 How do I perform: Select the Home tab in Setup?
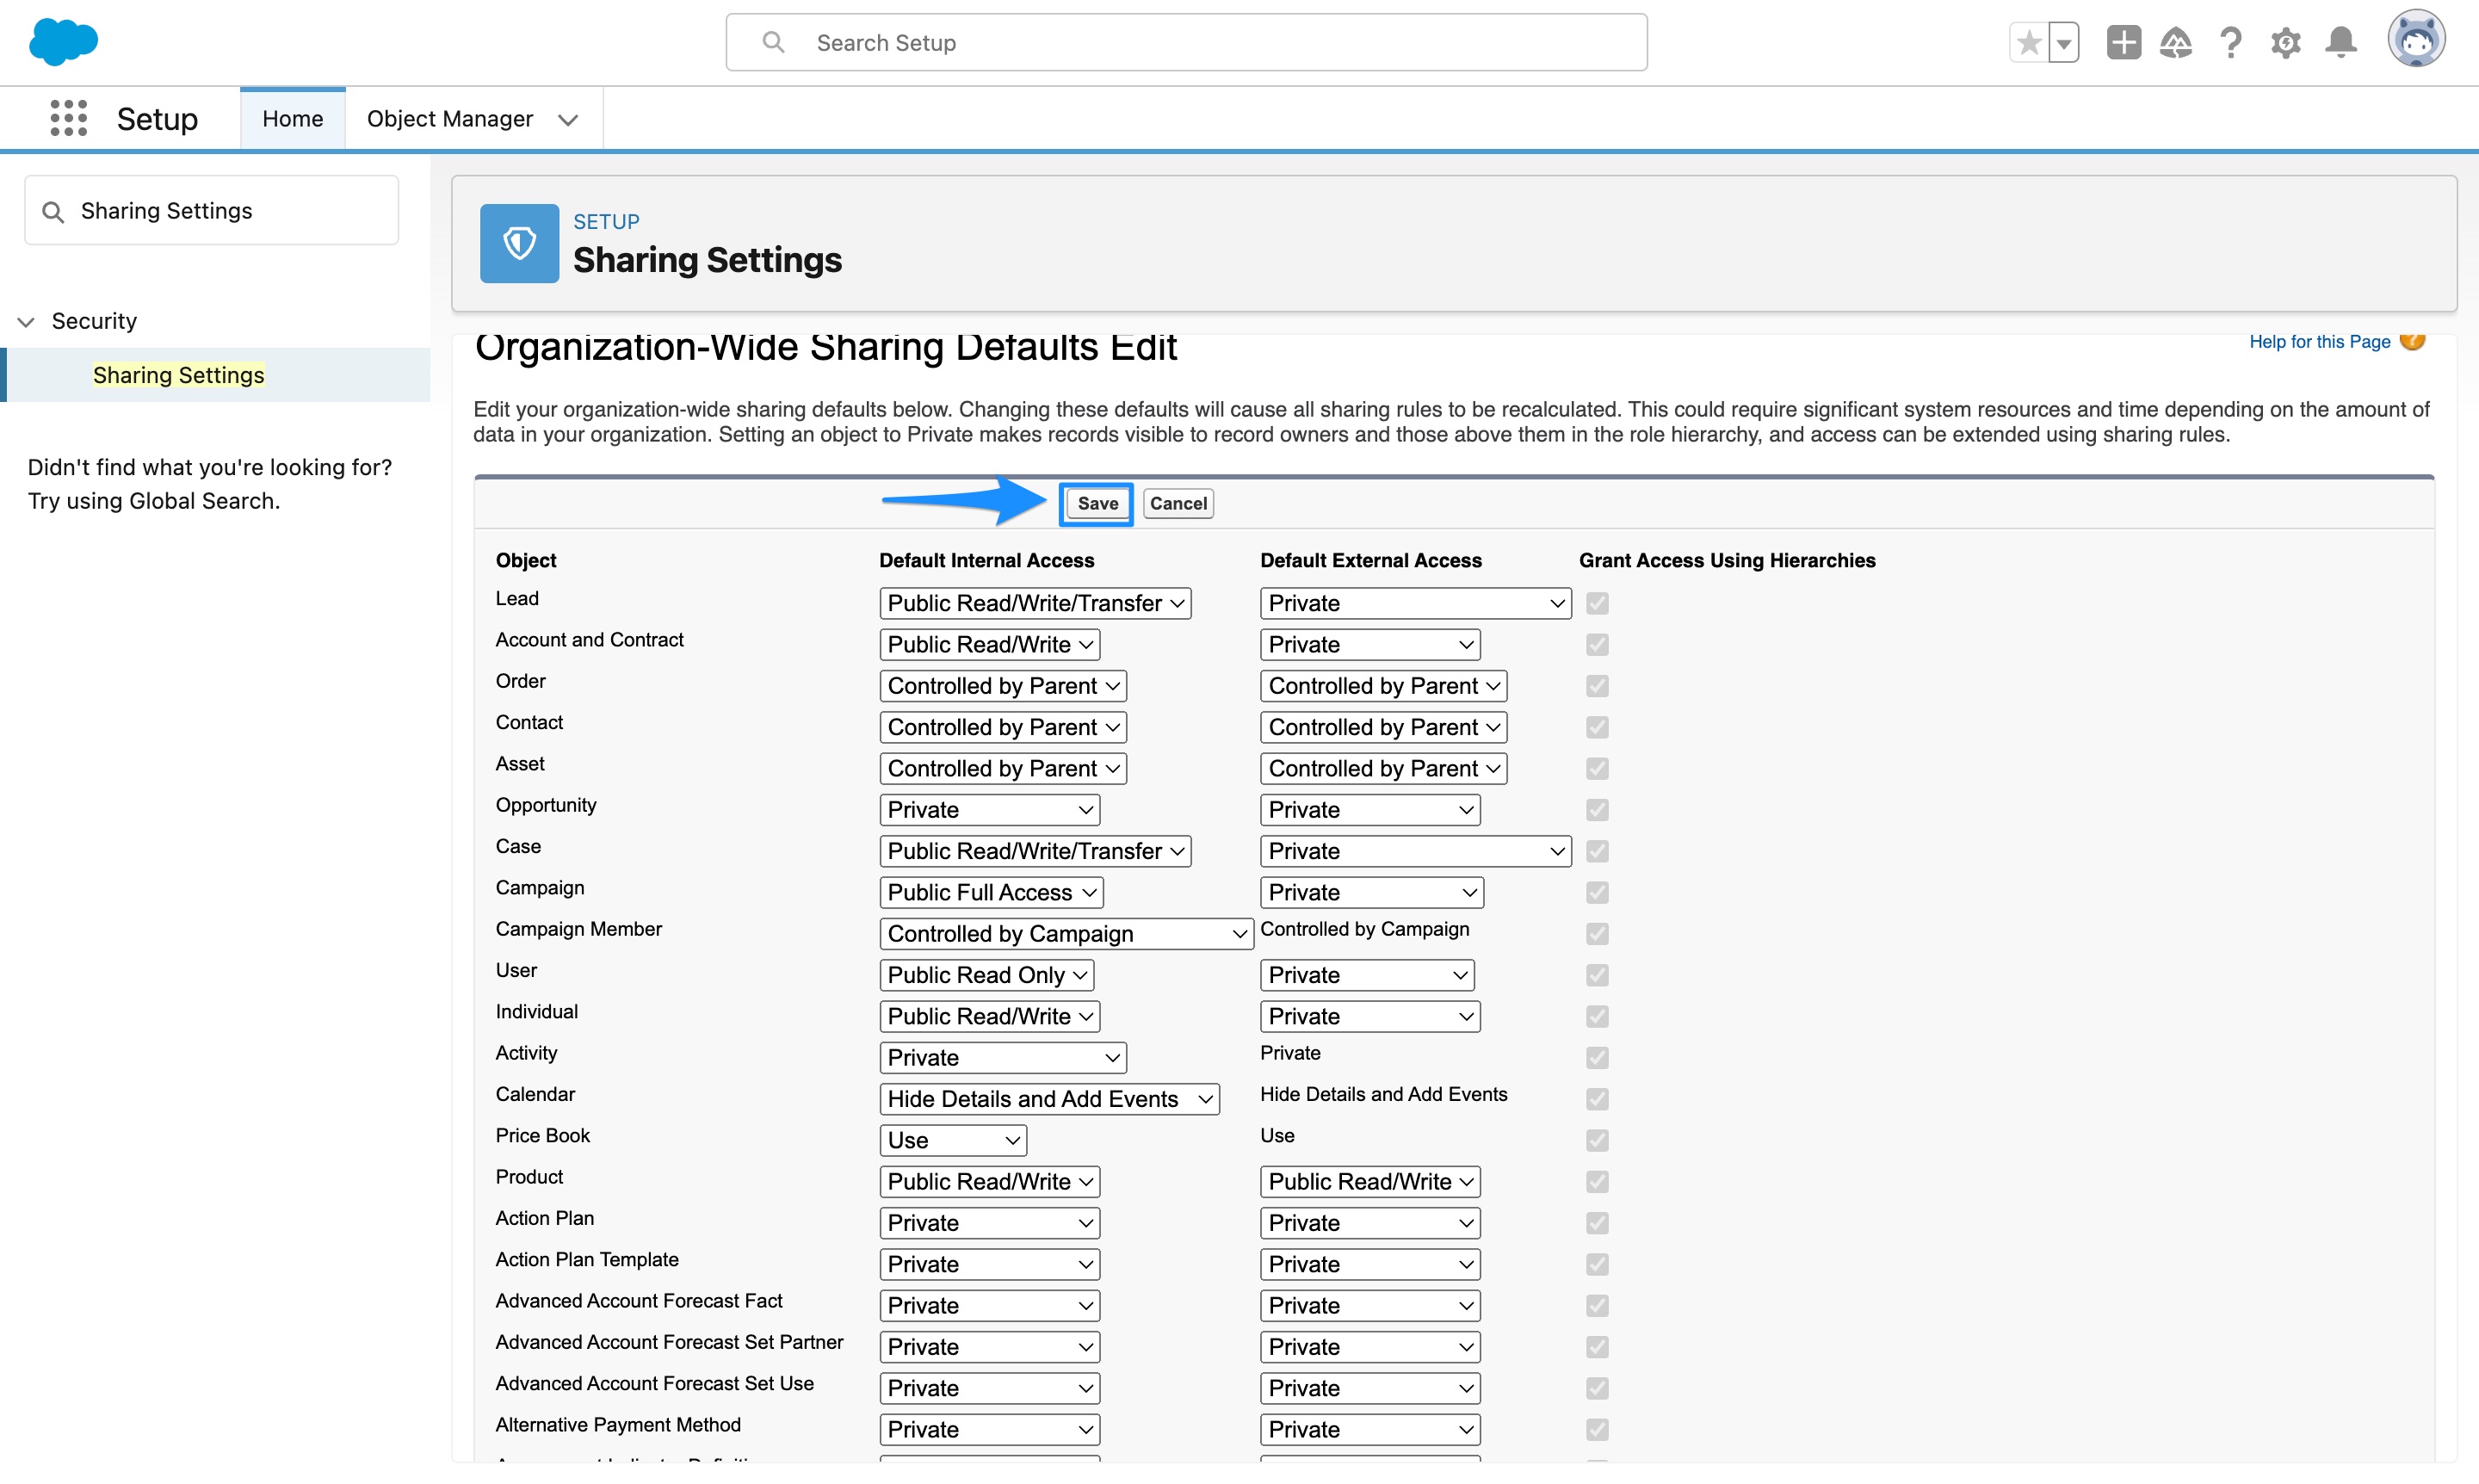pos(292,117)
